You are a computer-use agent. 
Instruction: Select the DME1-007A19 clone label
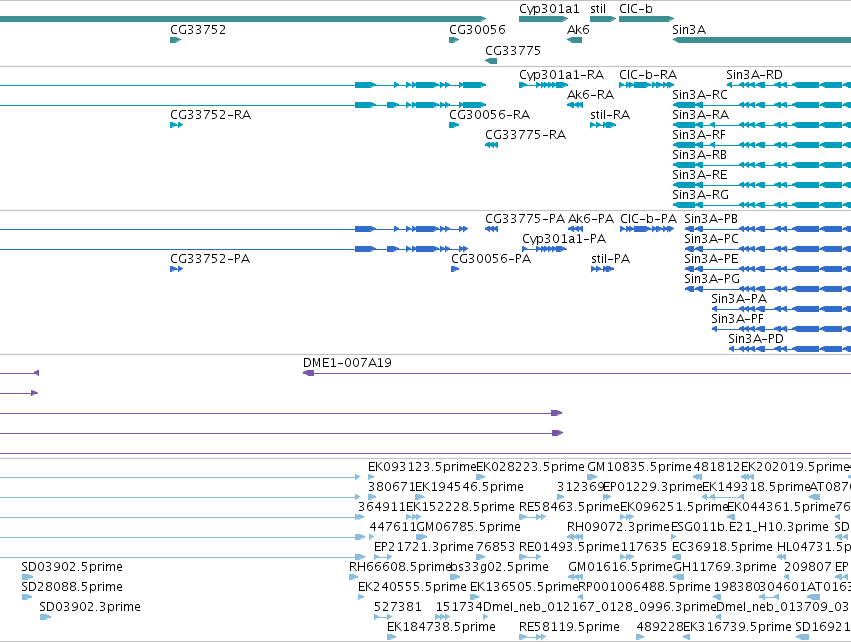(x=347, y=363)
